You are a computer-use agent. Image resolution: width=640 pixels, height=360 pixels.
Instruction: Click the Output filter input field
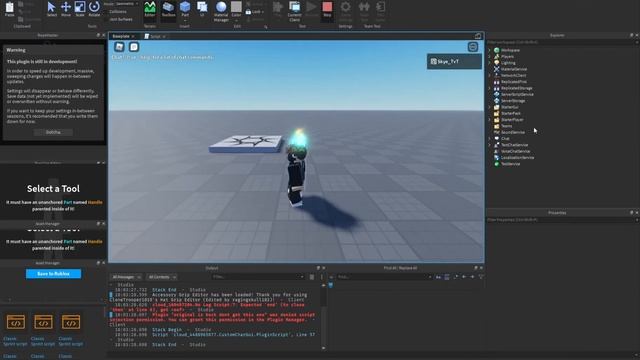click(x=258, y=277)
